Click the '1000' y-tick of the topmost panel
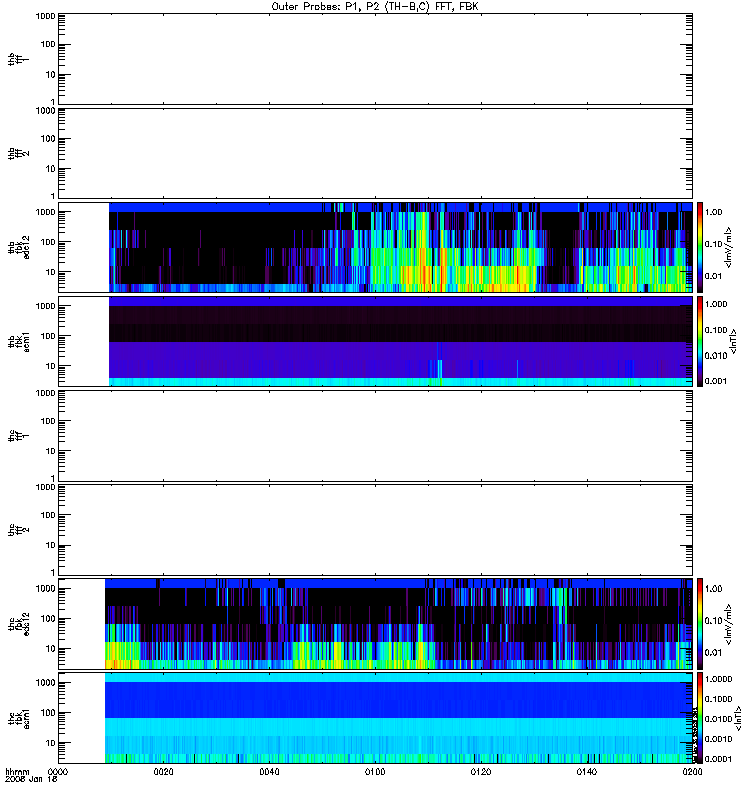 click(x=45, y=16)
